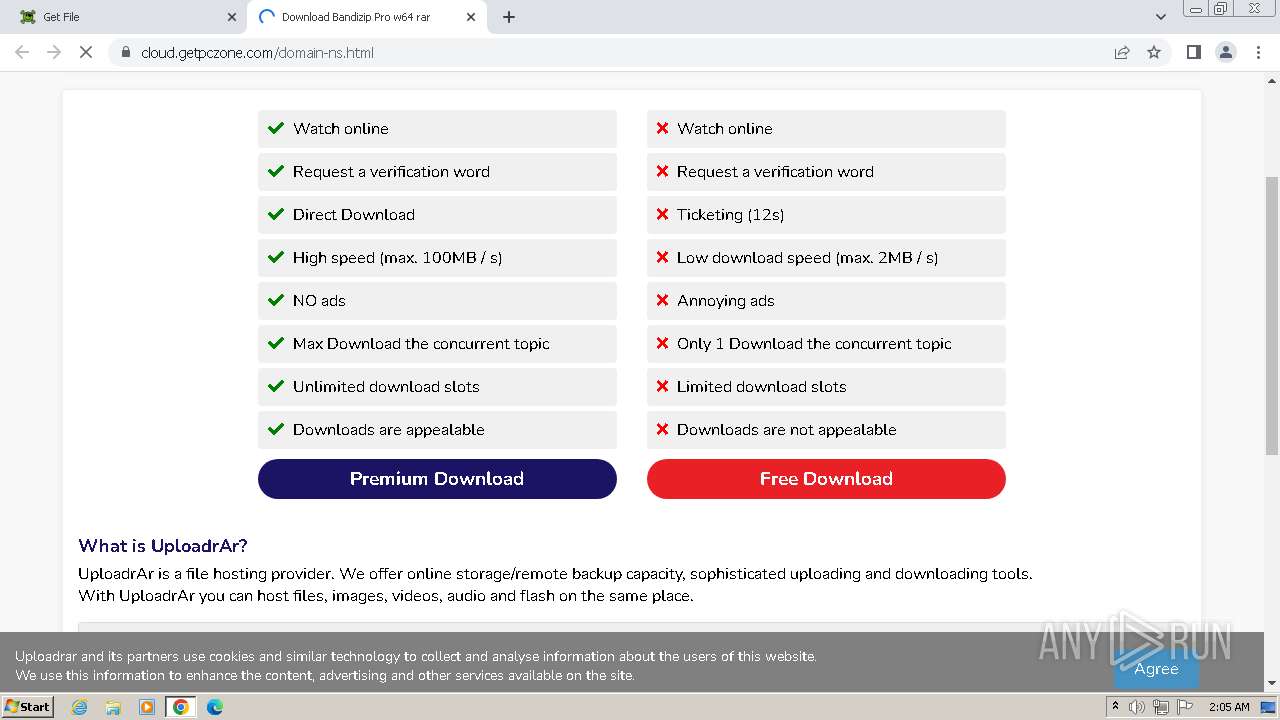Agree to the cookie notice

coord(1156,669)
